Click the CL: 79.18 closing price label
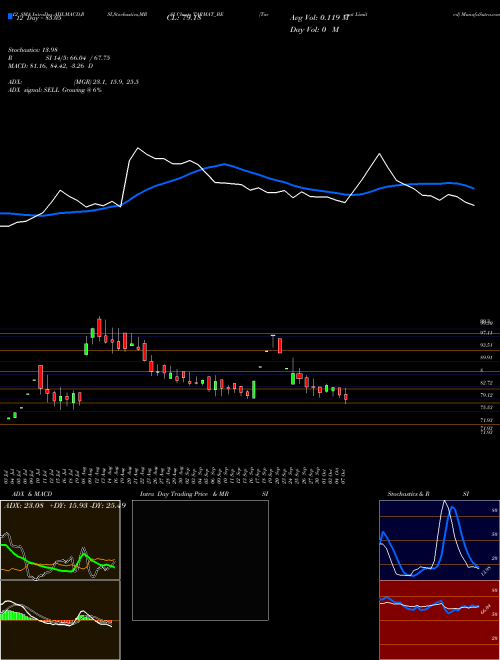Image resolution: width=500 pixels, height=660 pixels. 184,18
